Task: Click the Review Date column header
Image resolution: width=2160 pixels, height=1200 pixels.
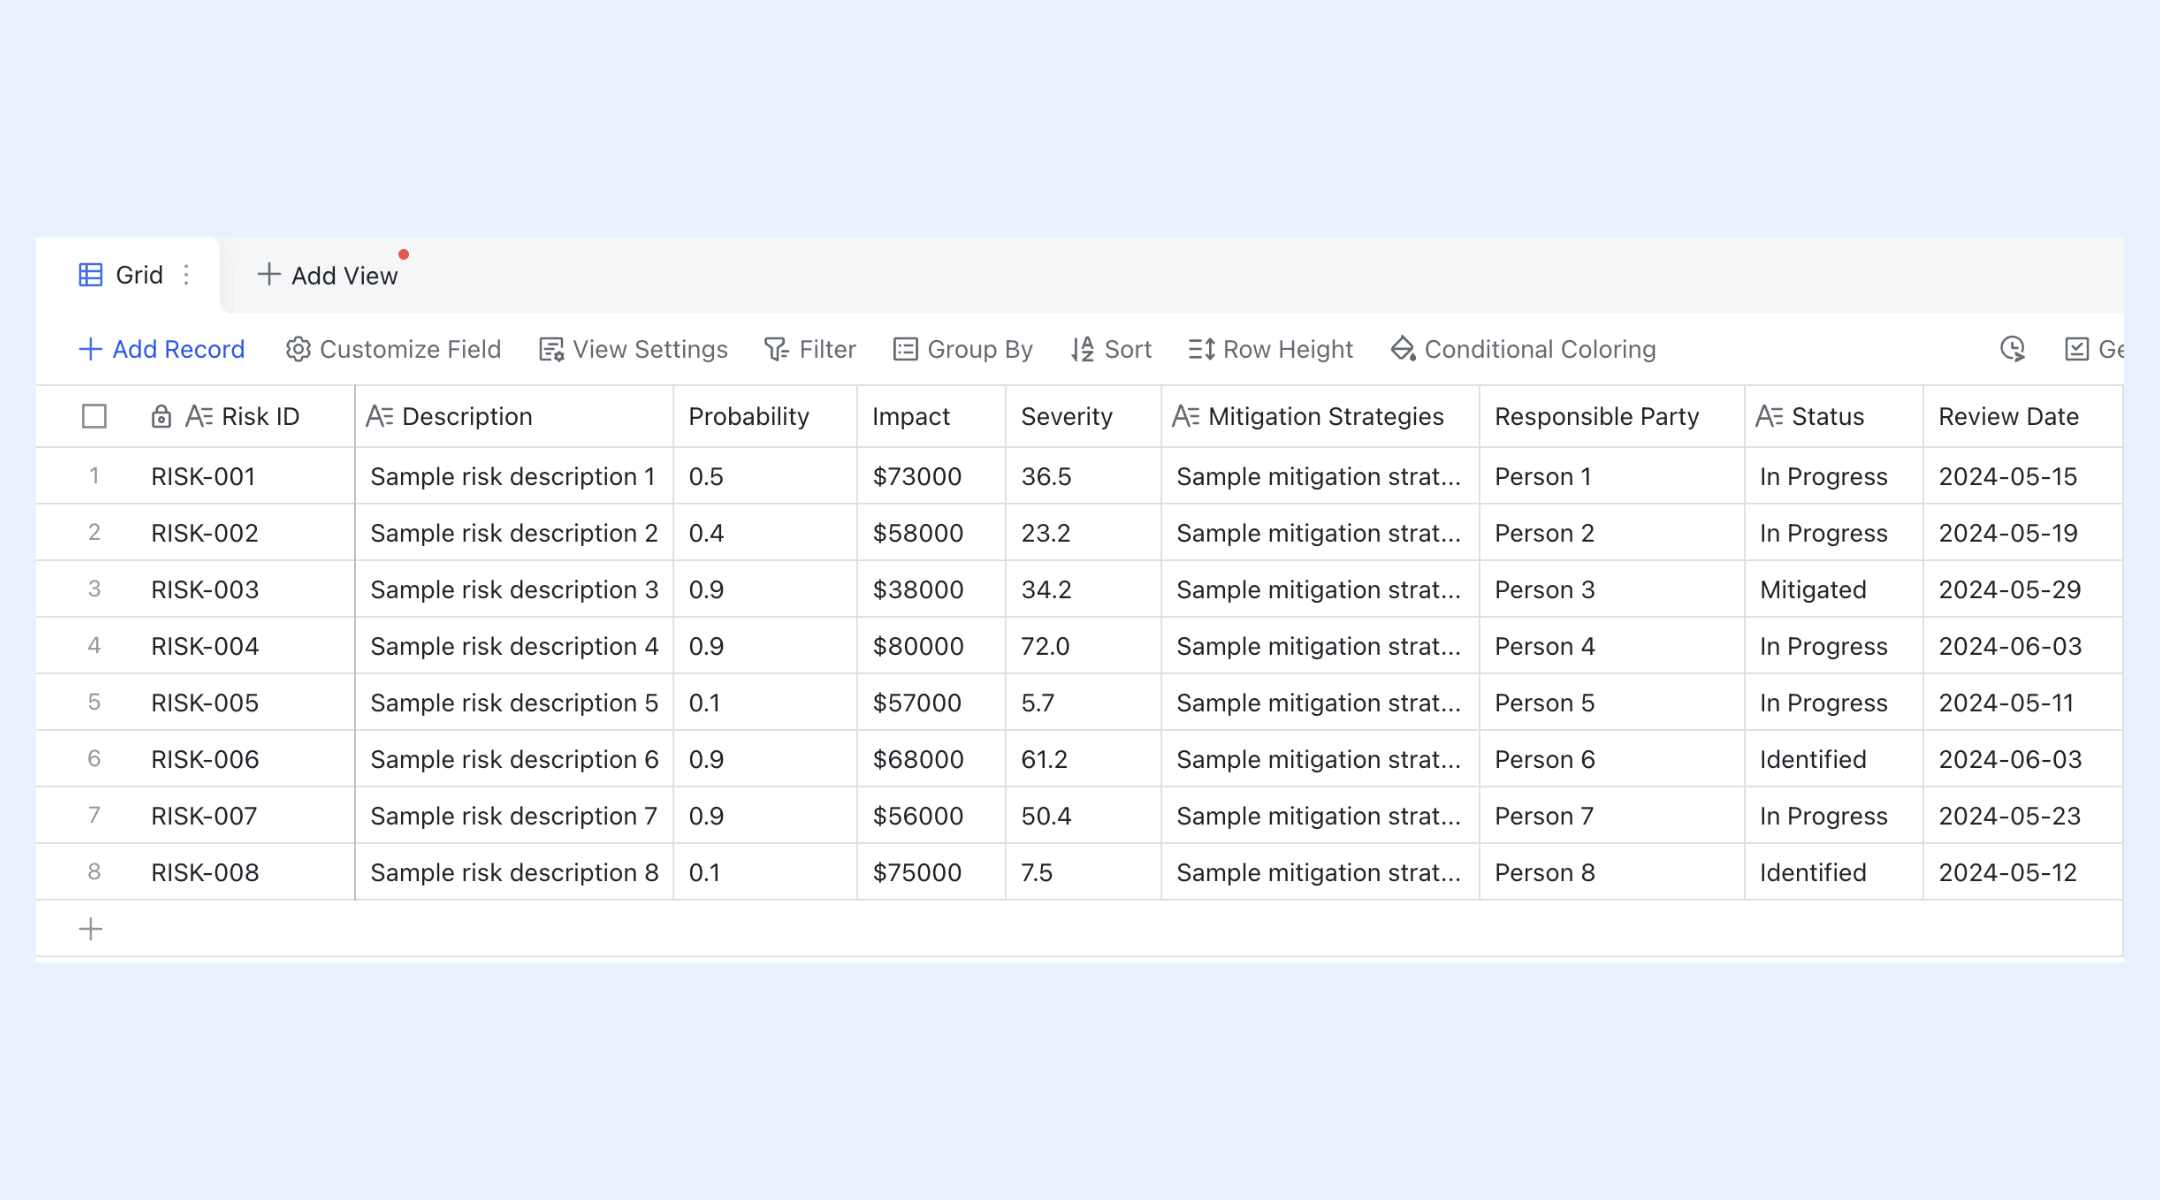Action: (2022, 416)
